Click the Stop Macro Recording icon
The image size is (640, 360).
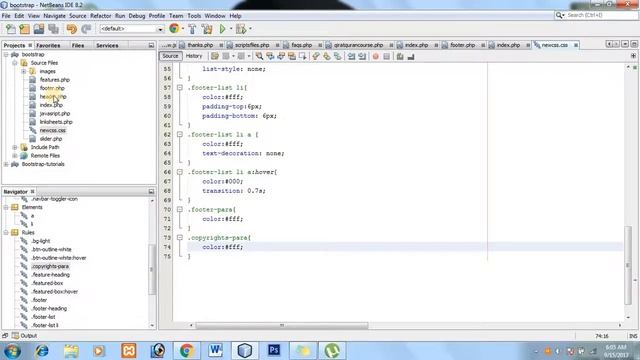point(387,56)
